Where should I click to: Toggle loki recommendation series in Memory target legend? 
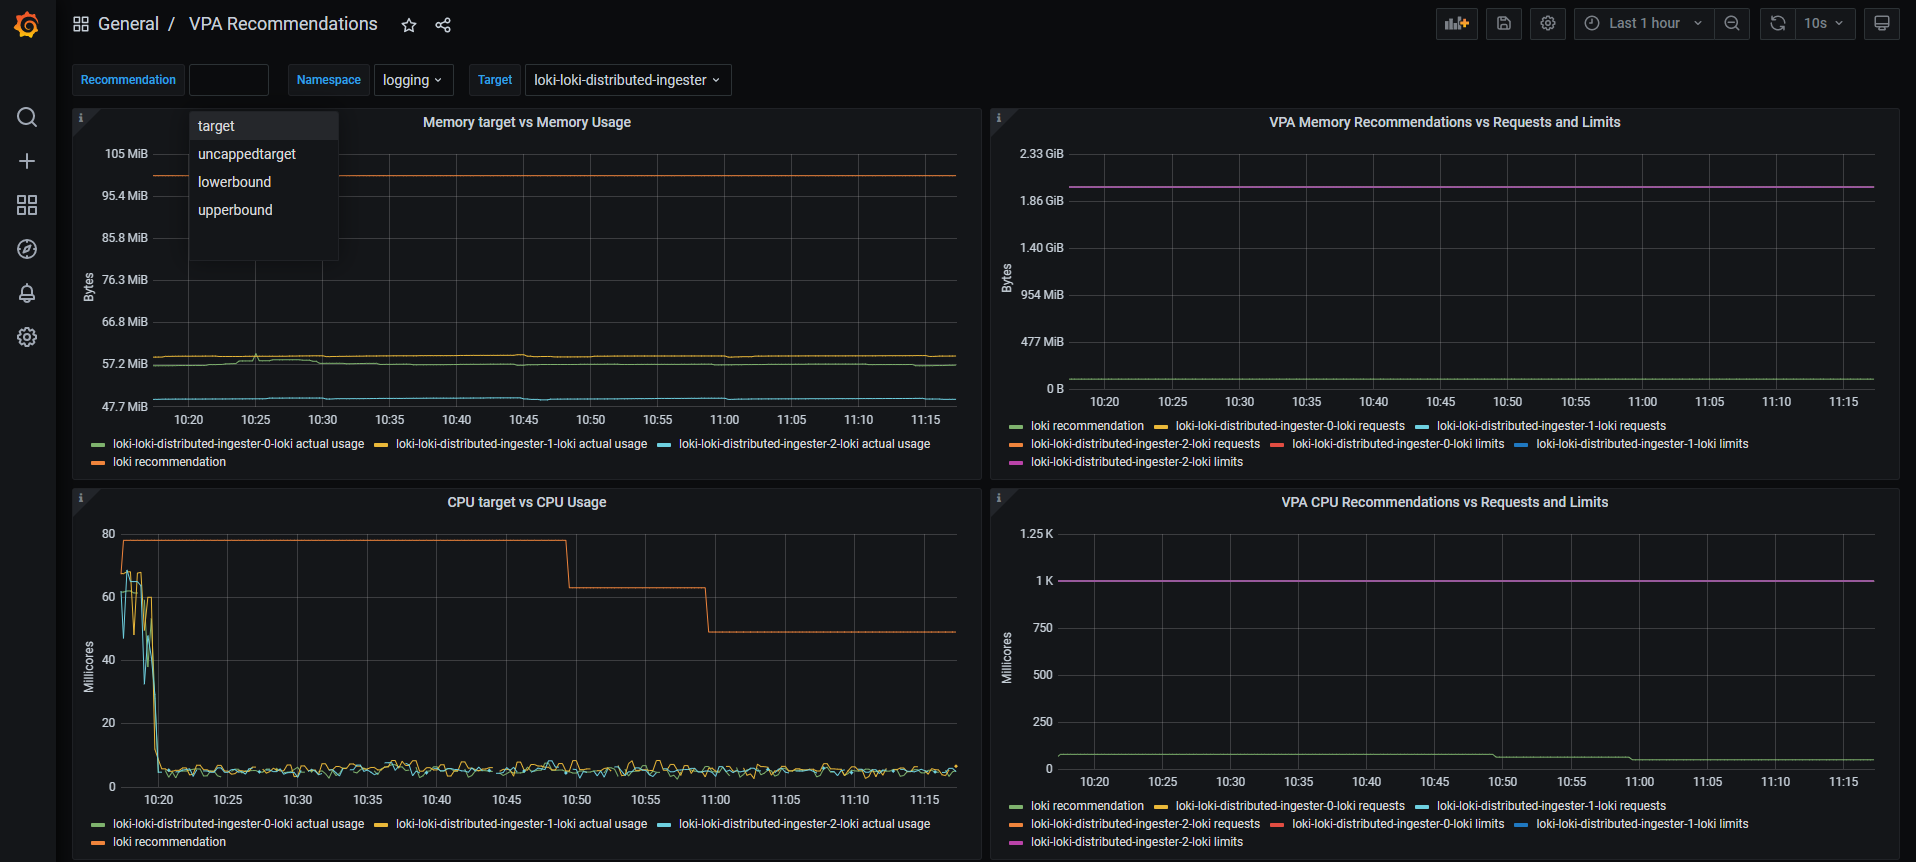169,462
